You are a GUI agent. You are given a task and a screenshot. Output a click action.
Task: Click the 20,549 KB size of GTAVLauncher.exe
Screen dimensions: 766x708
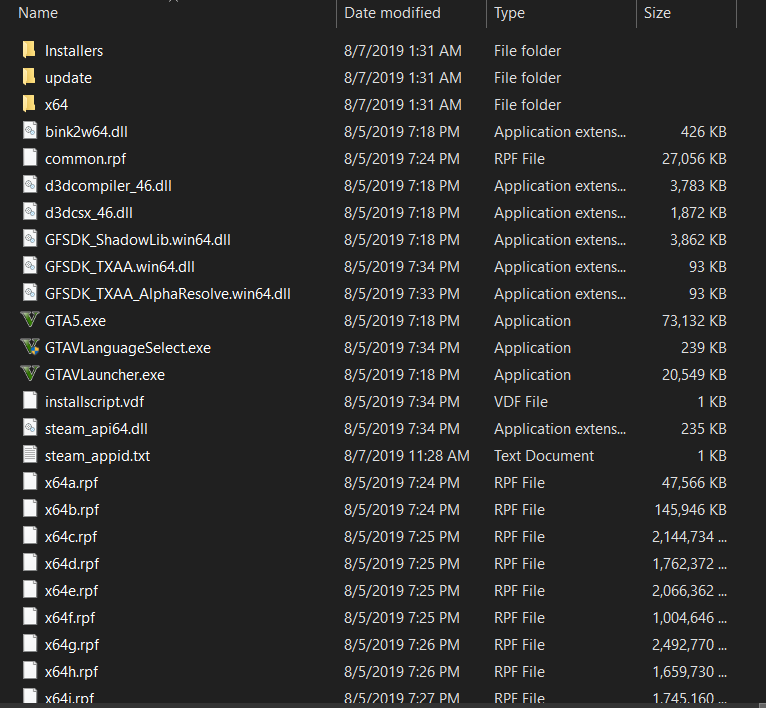click(x=694, y=375)
